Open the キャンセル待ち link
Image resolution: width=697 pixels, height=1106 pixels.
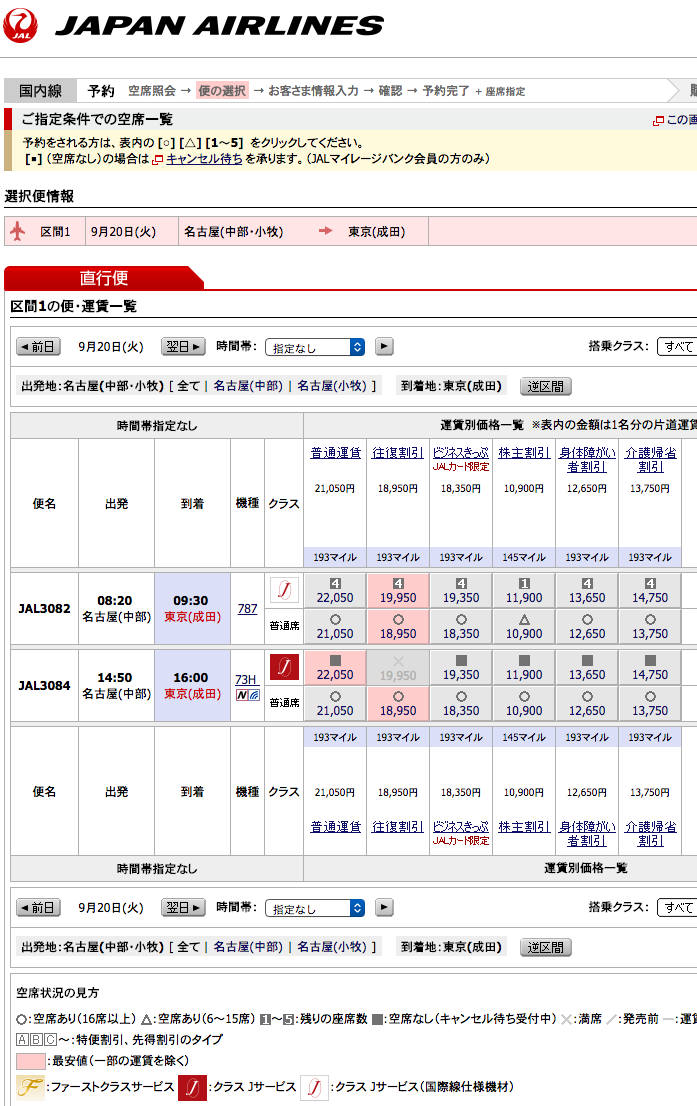pos(204,159)
